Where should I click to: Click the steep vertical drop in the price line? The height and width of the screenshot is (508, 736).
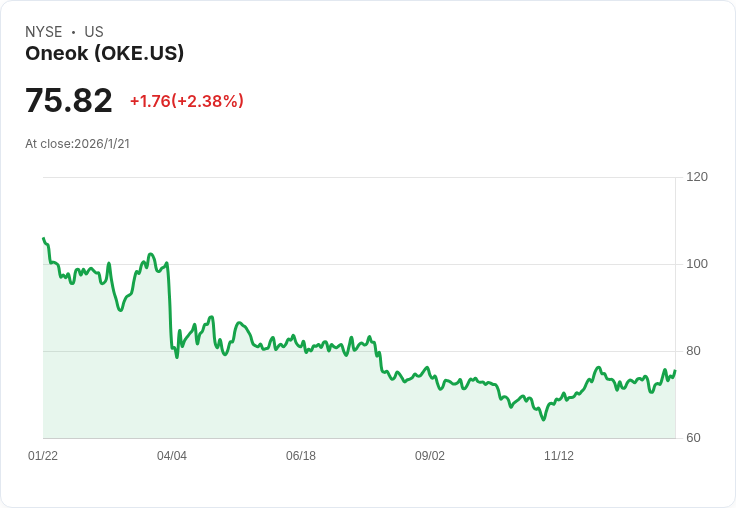[169, 305]
